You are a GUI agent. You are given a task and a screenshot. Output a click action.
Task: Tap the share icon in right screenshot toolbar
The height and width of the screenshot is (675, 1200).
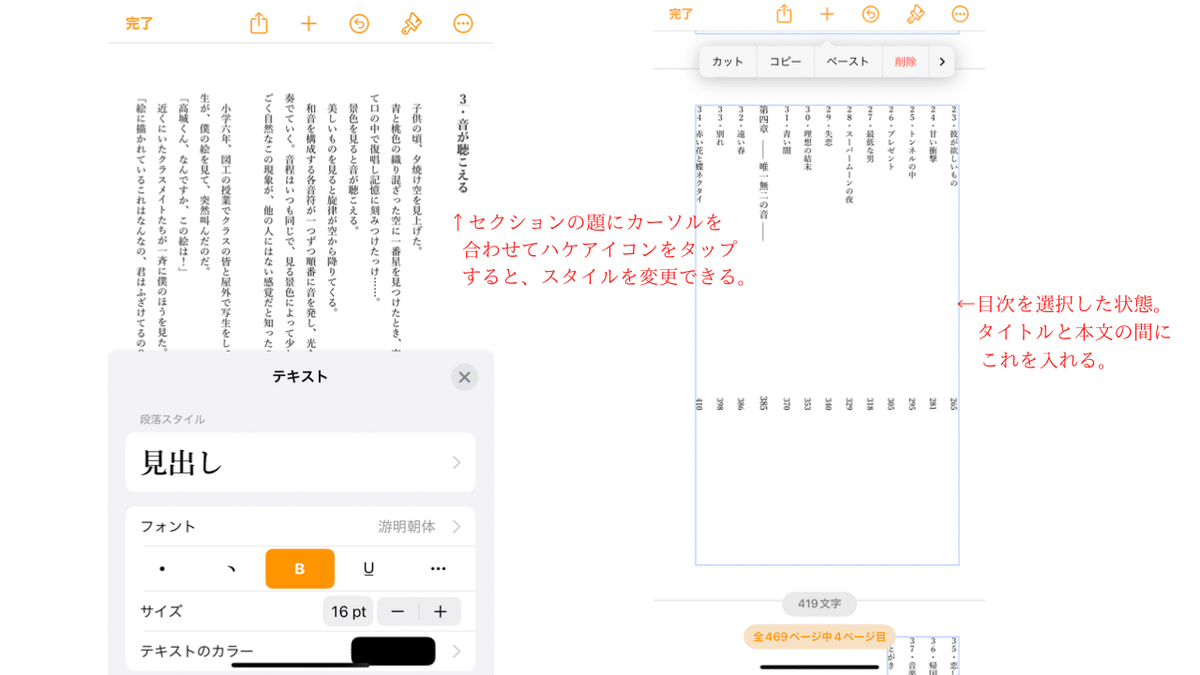(x=784, y=14)
